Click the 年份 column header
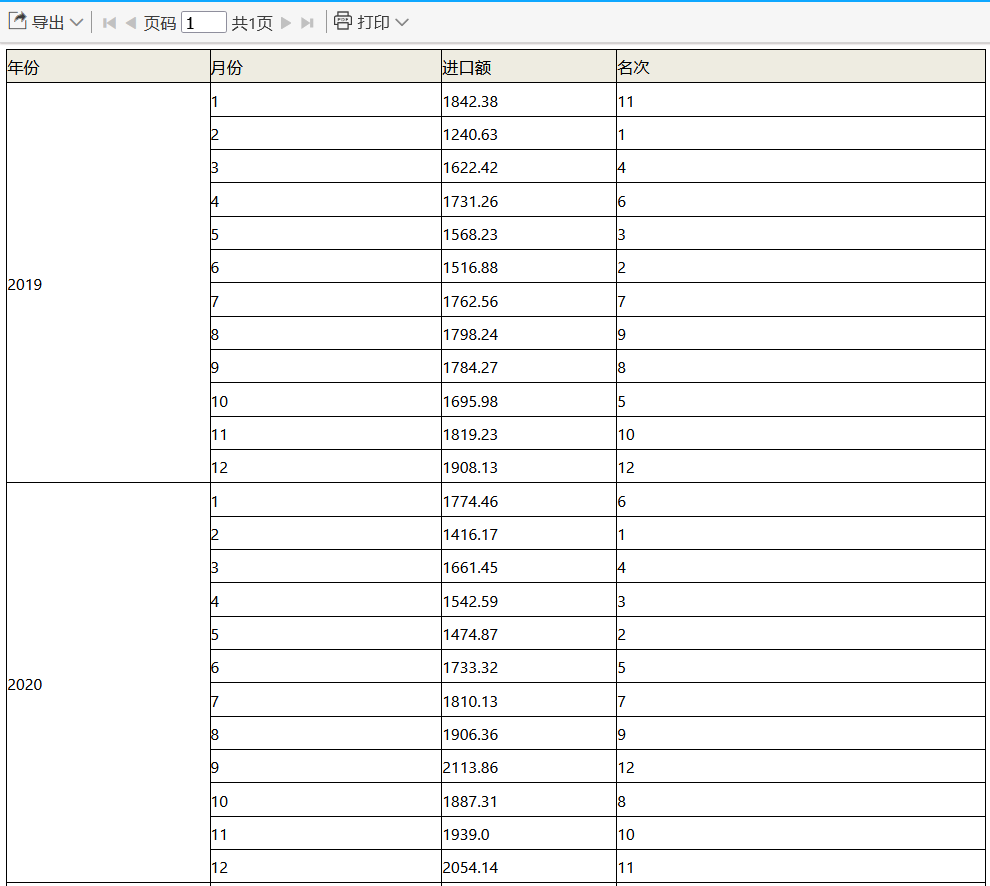 tap(108, 66)
